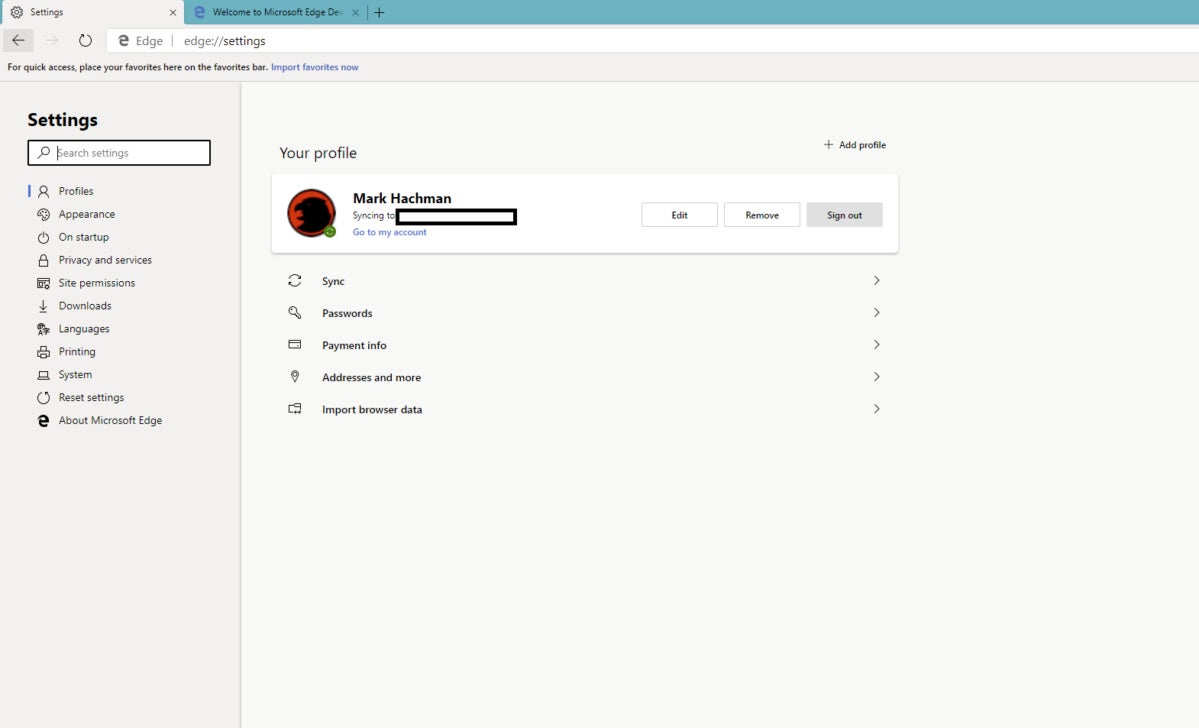Click the Sign out button
The image size is (1199, 728).
[844, 215]
